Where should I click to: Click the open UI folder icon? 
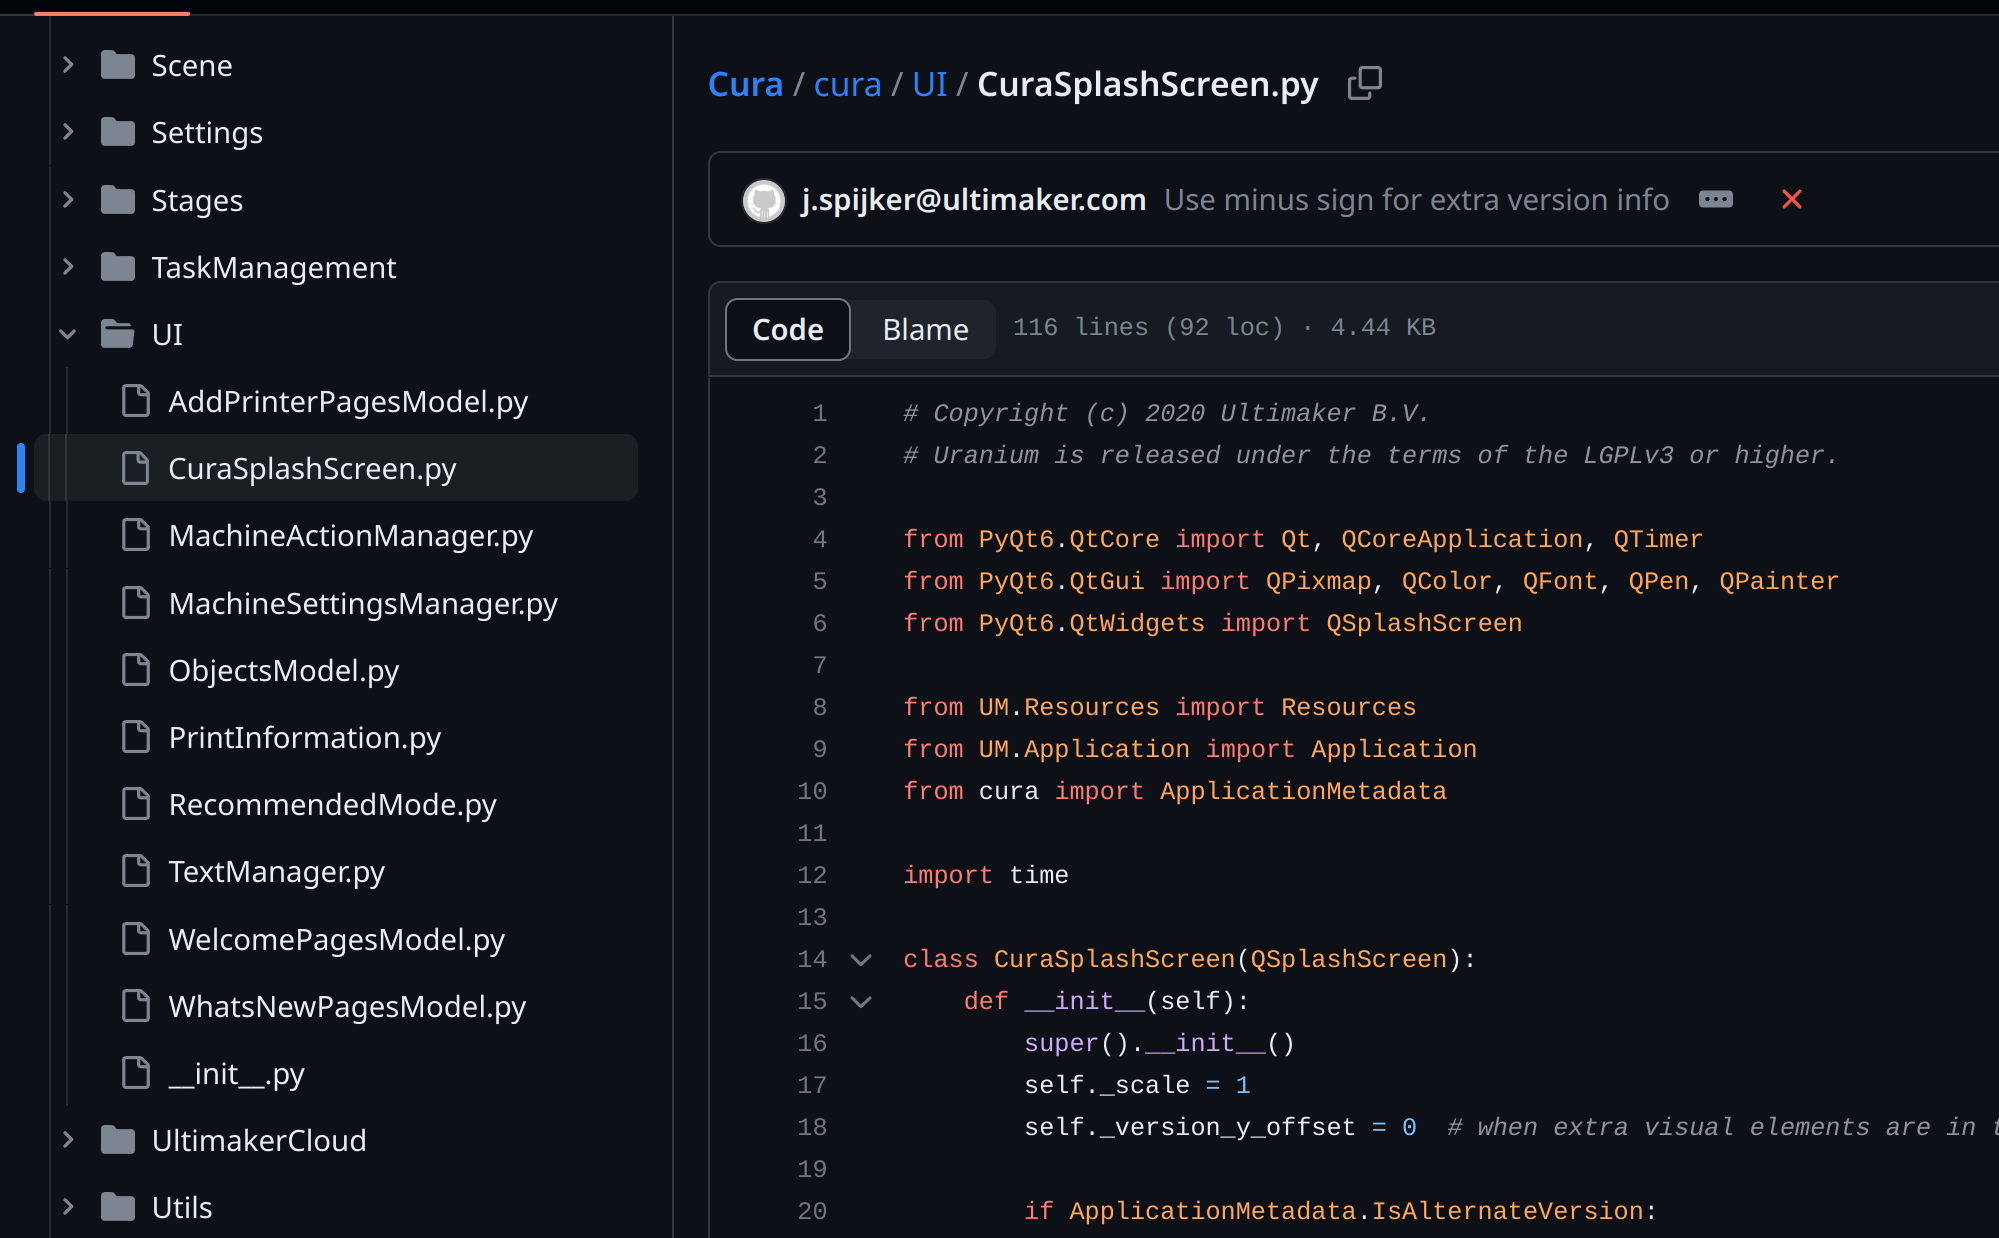pyautogui.click(x=118, y=334)
